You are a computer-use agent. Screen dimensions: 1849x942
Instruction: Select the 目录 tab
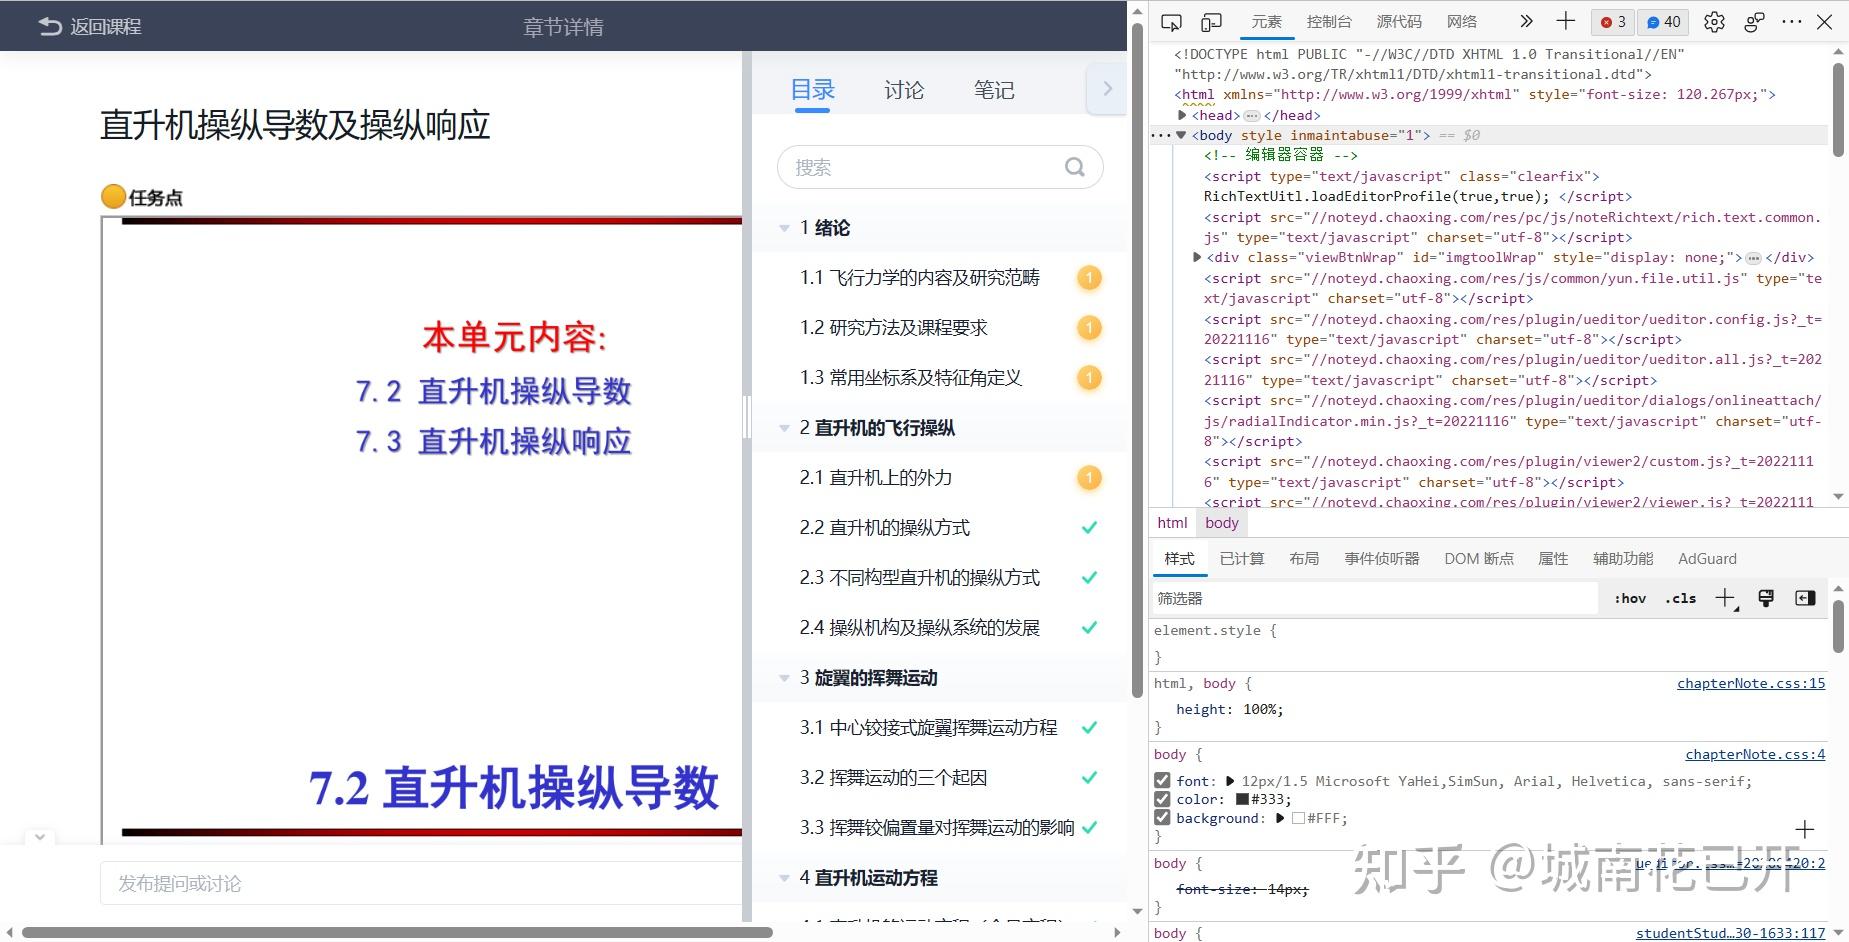(x=813, y=90)
